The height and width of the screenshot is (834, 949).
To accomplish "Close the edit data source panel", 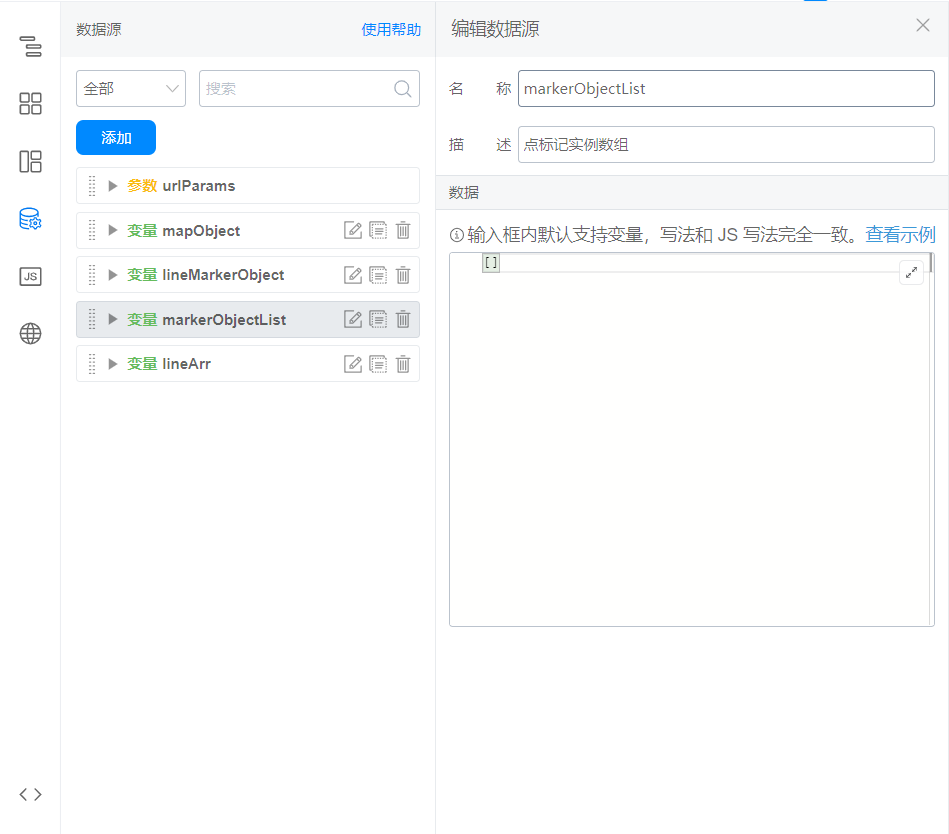I will click(x=922, y=25).
